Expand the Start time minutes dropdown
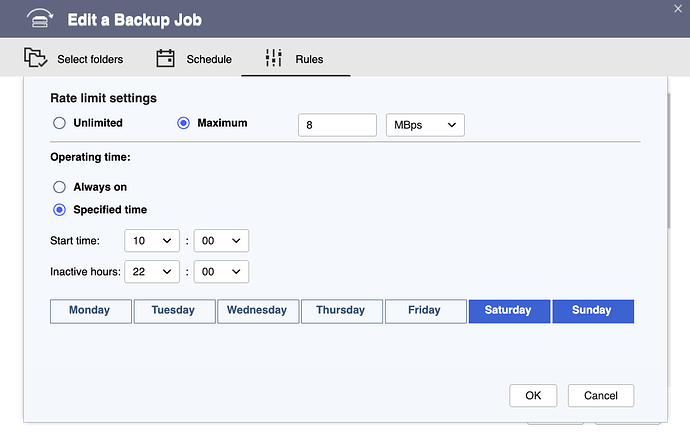The width and height of the screenshot is (690, 436). pos(221,241)
